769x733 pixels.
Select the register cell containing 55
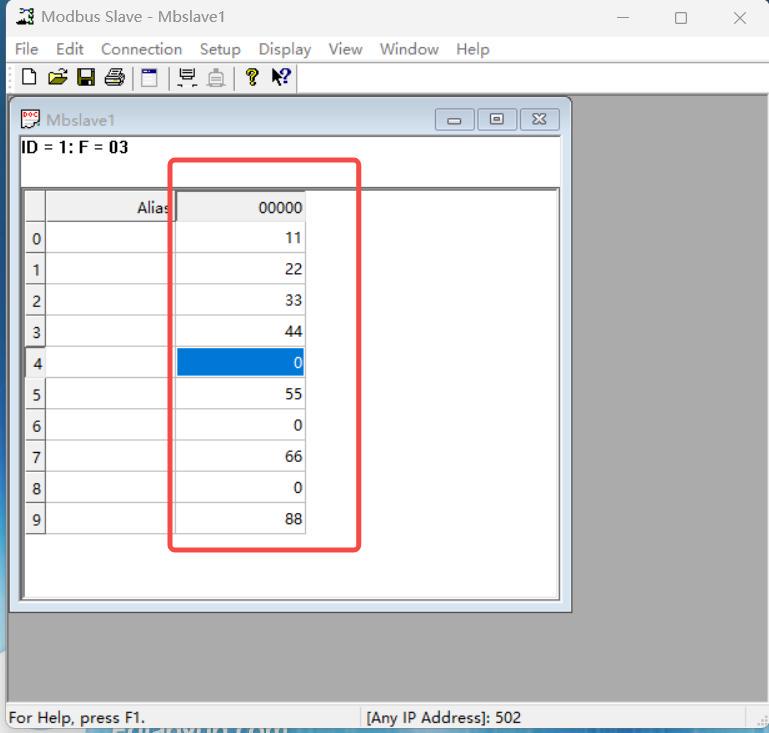(x=240, y=394)
